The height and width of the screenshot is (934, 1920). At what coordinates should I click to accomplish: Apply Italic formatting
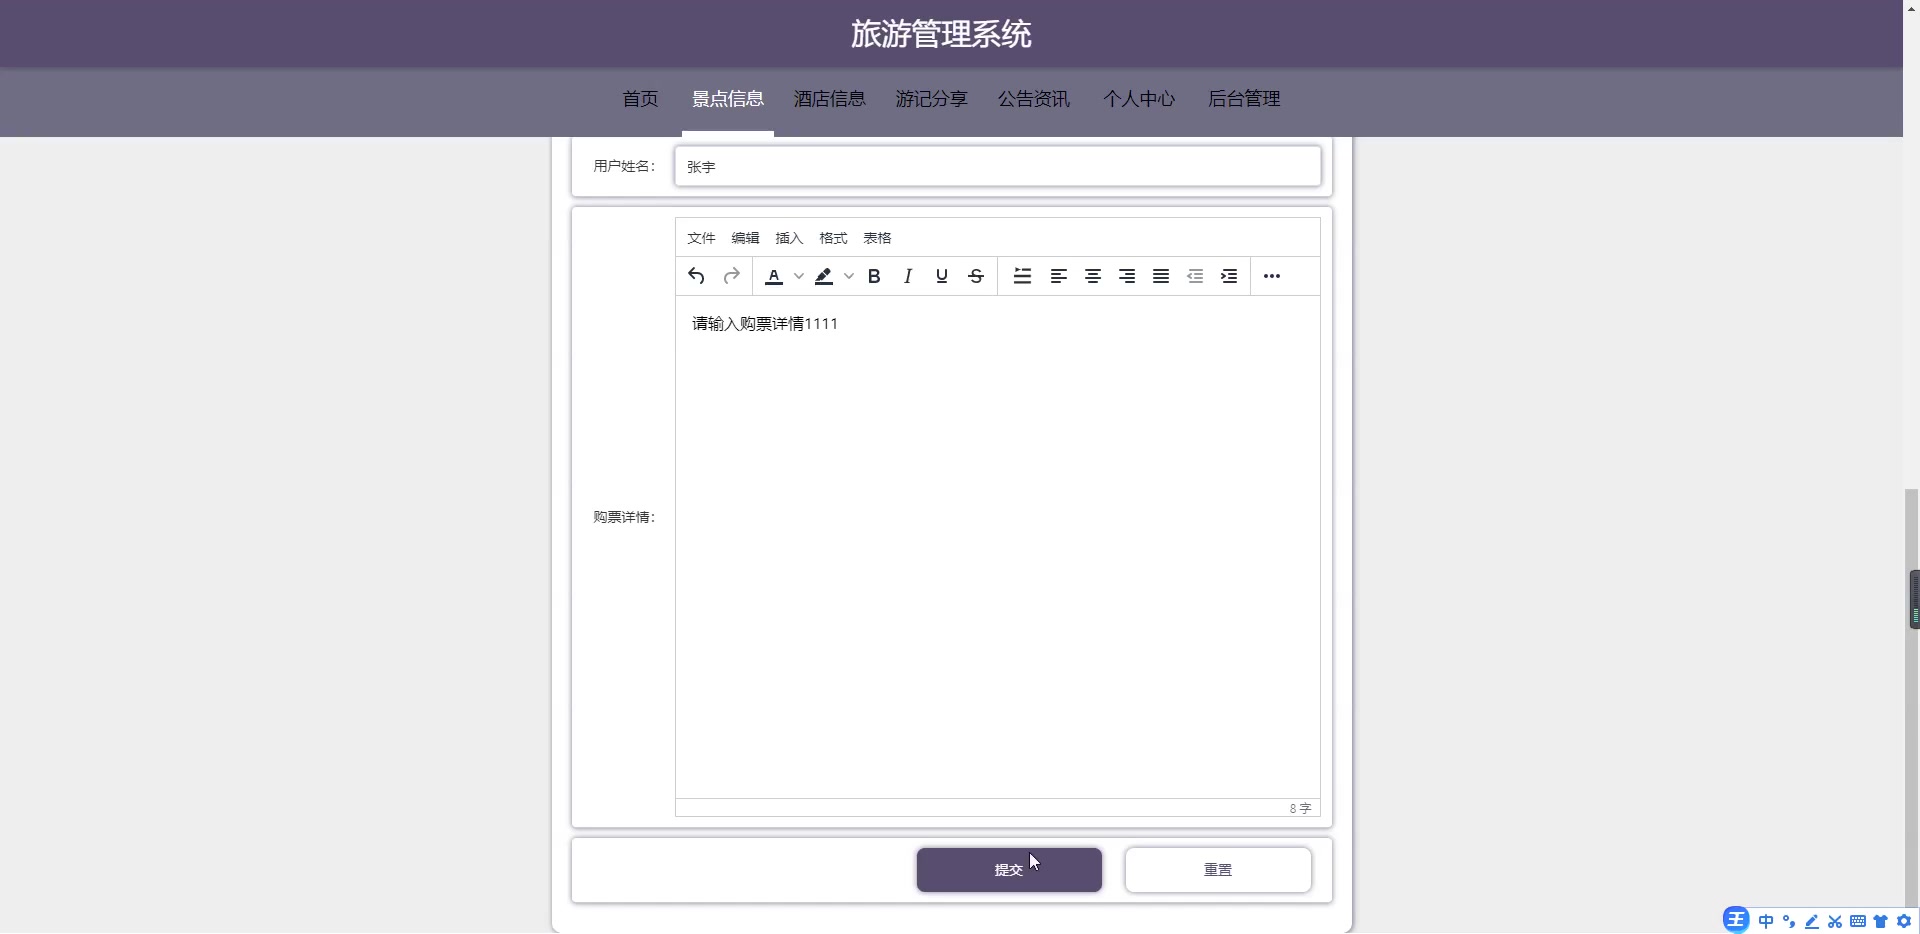[907, 276]
